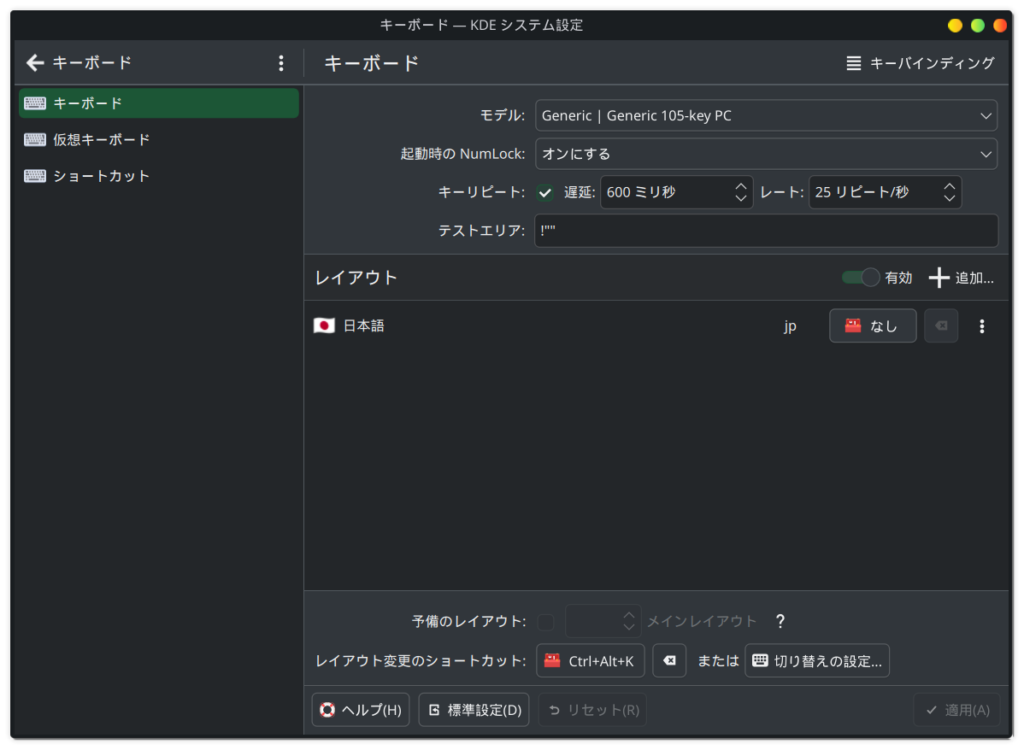Open the モデル dropdown

pyautogui.click(x=765, y=115)
